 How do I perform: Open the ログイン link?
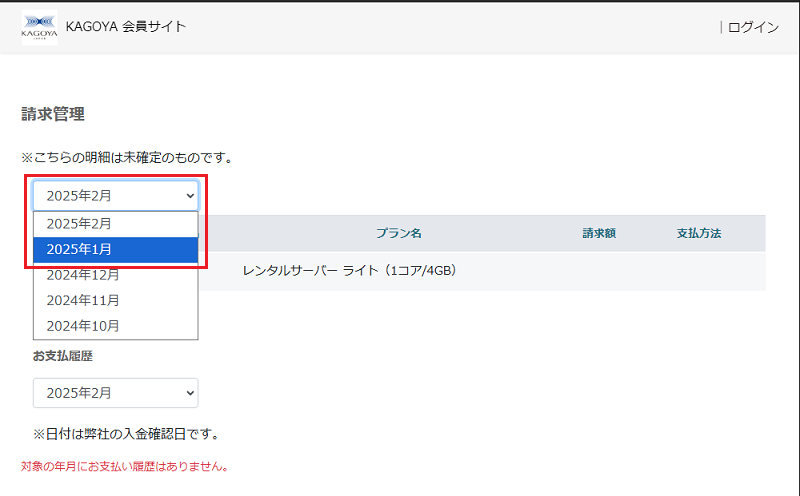point(753,27)
